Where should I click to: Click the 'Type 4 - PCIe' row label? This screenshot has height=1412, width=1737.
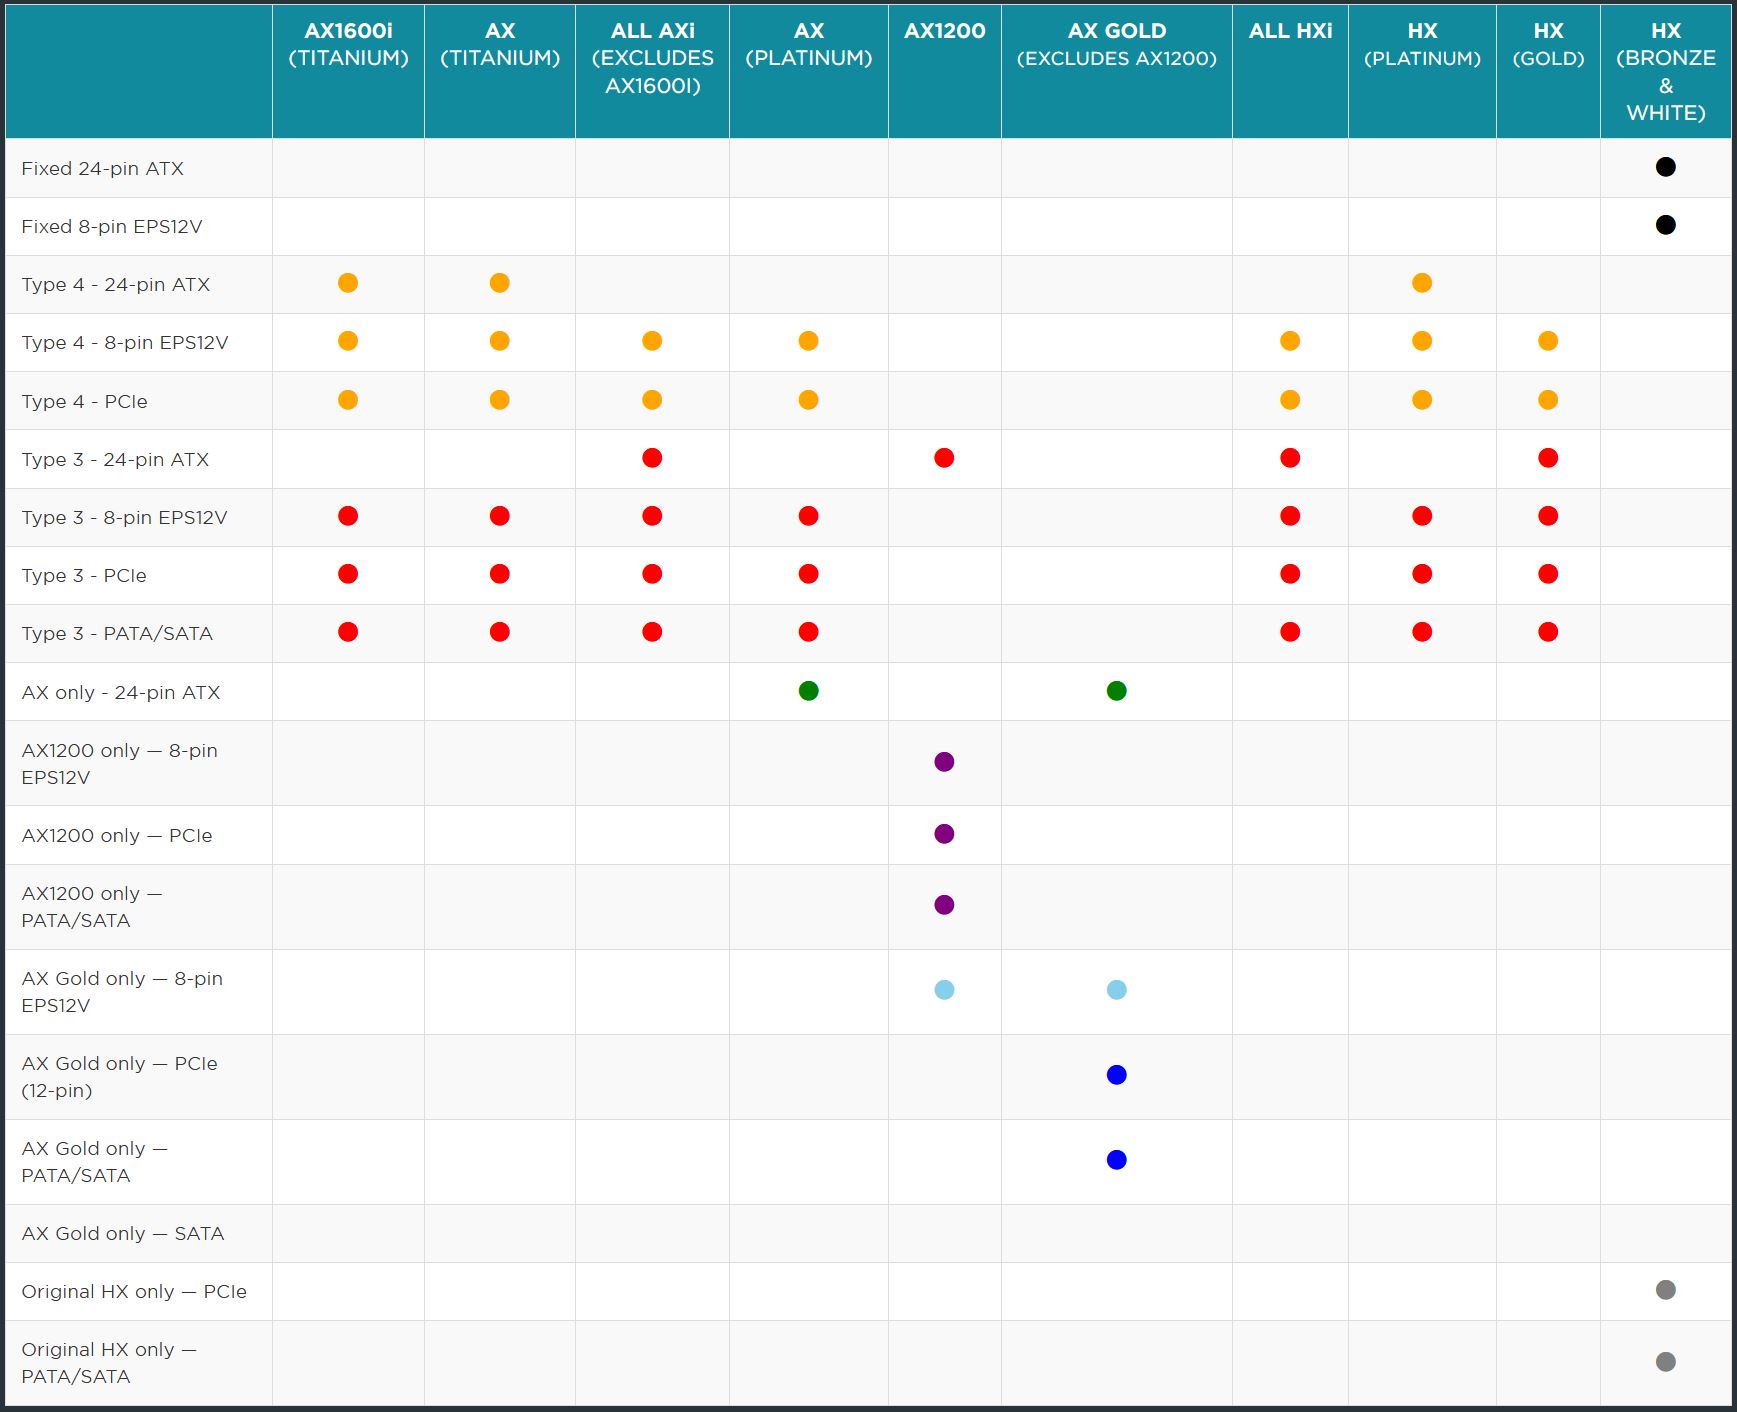click(x=85, y=401)
